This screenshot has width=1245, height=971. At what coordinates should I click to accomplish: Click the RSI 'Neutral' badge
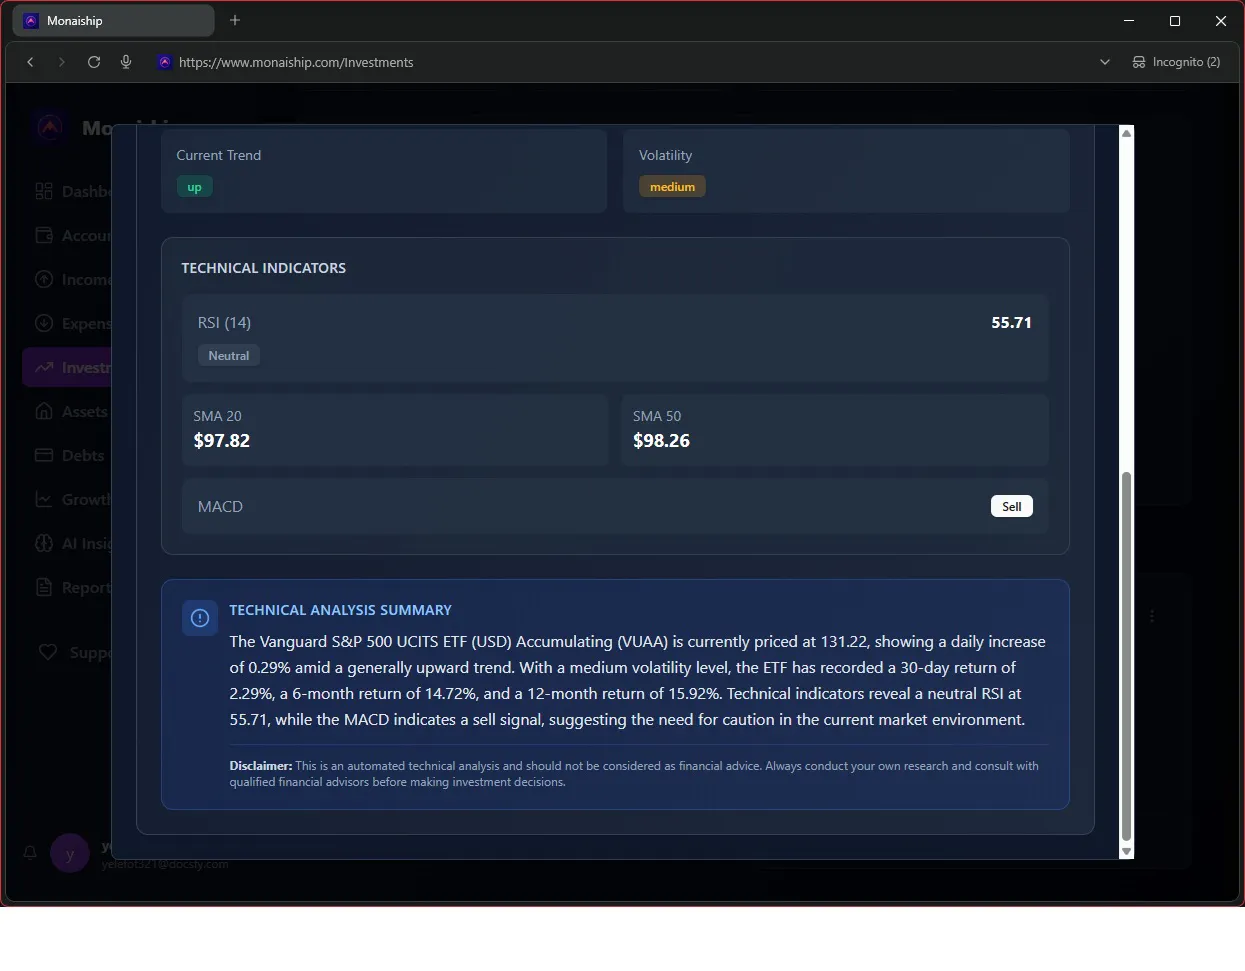tap(229, 356)
